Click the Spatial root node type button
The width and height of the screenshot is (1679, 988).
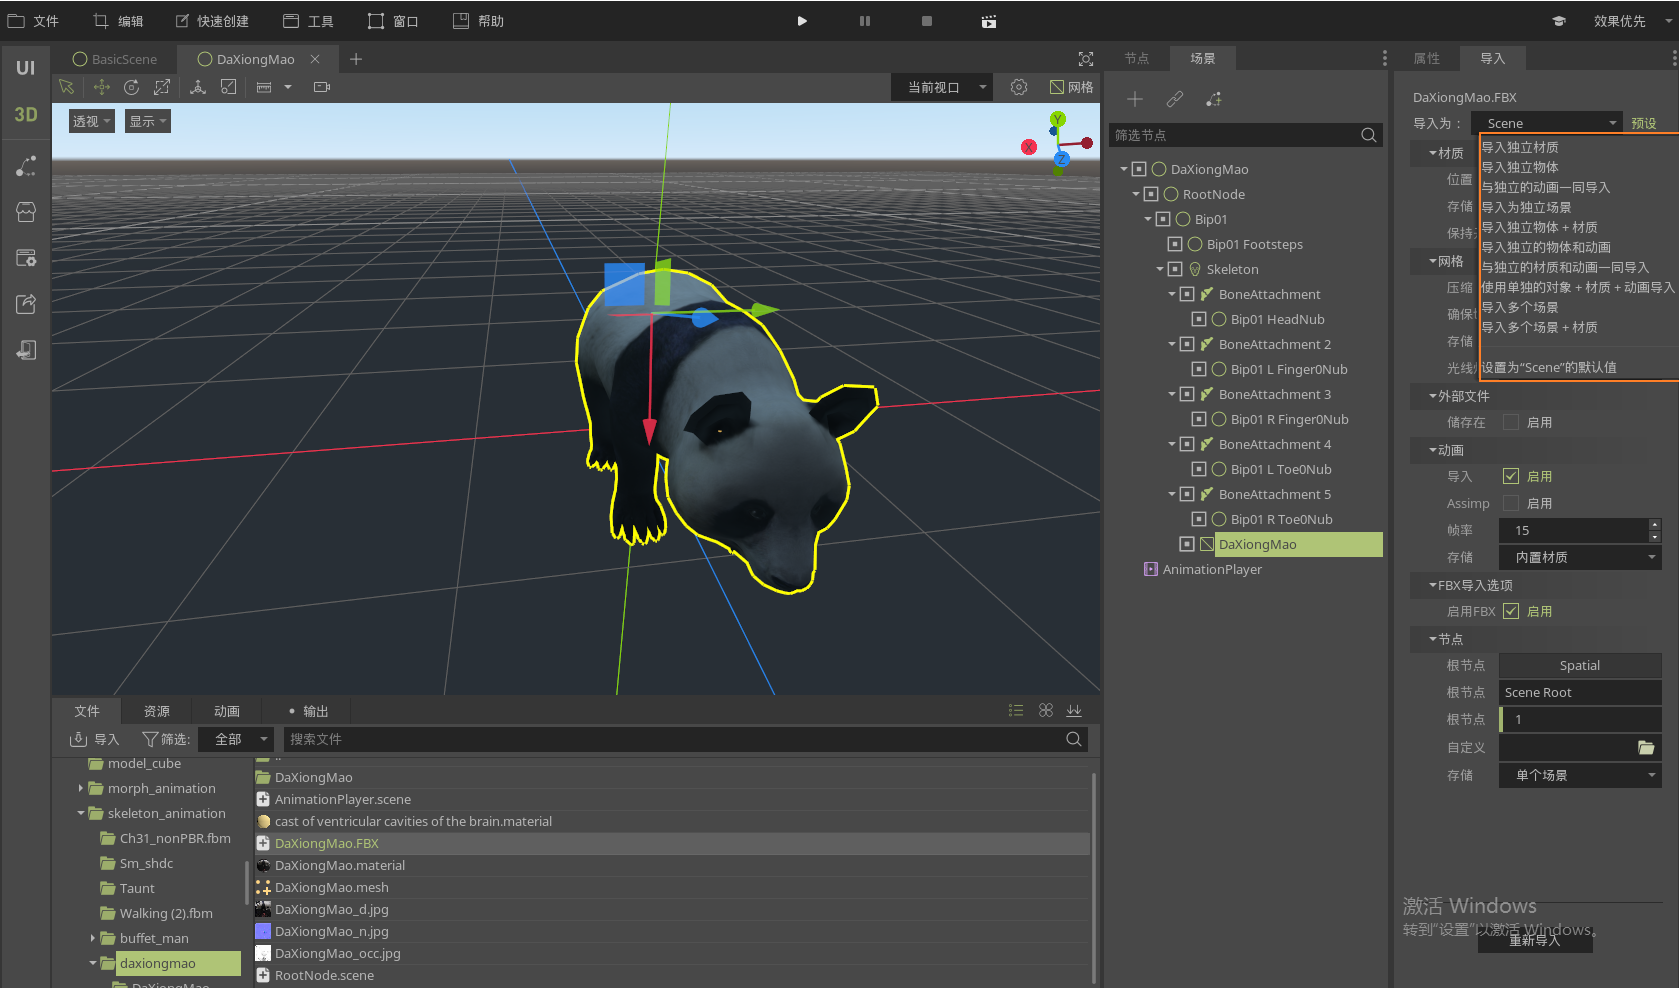(1580, 665)
